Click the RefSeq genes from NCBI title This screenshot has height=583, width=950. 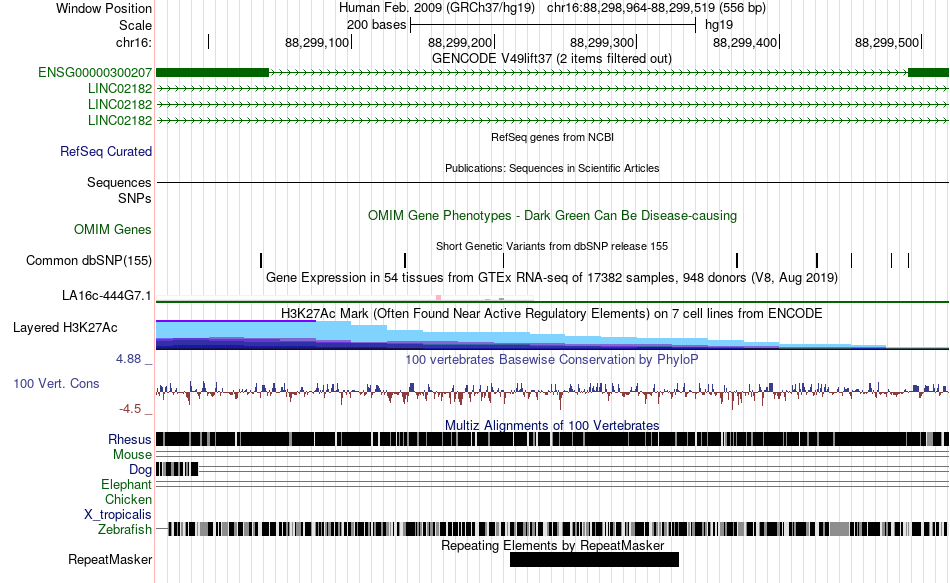[x=552, y=138]
